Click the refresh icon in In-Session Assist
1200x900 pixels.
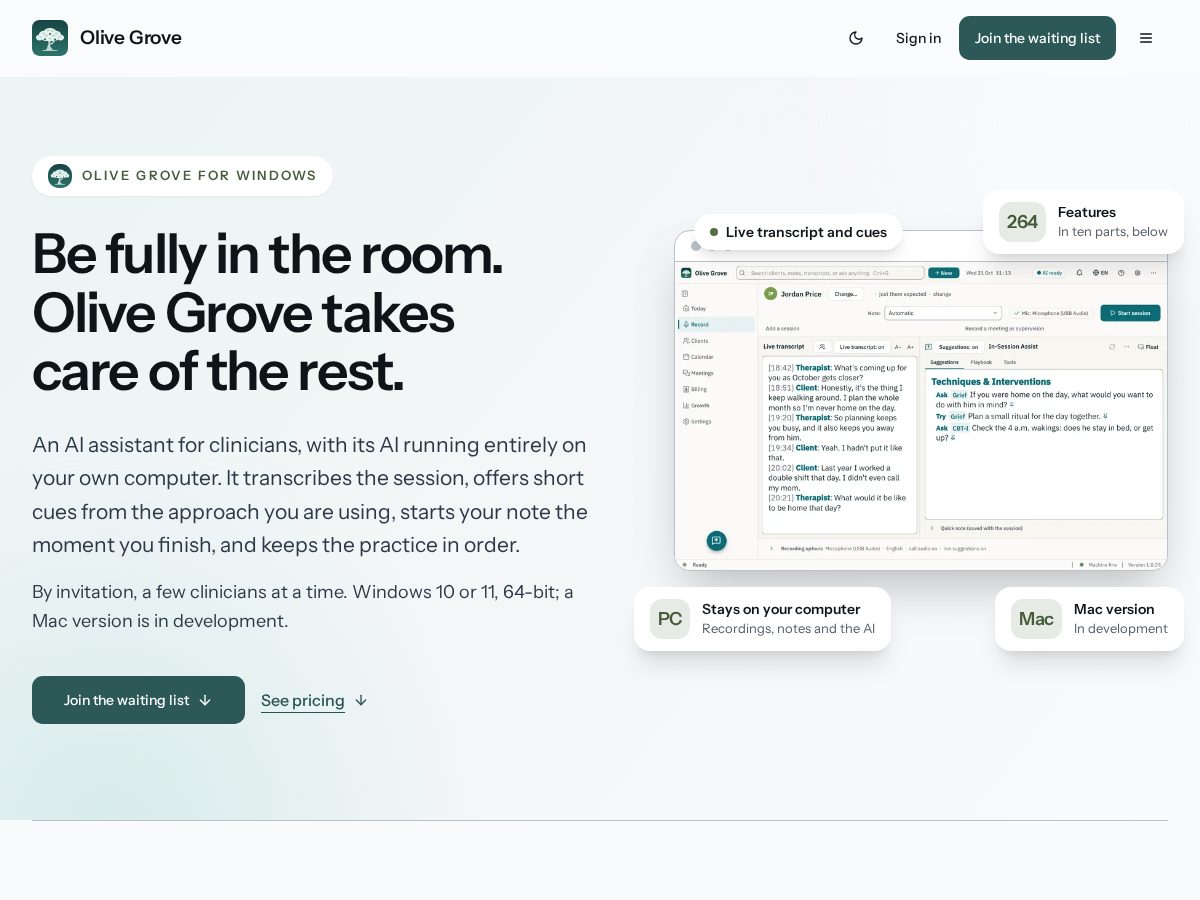tap(1112, 347)
